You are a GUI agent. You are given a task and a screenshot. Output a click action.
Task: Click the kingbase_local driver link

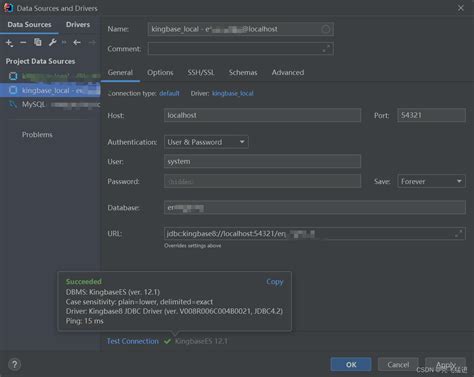(x=233, y=93)
